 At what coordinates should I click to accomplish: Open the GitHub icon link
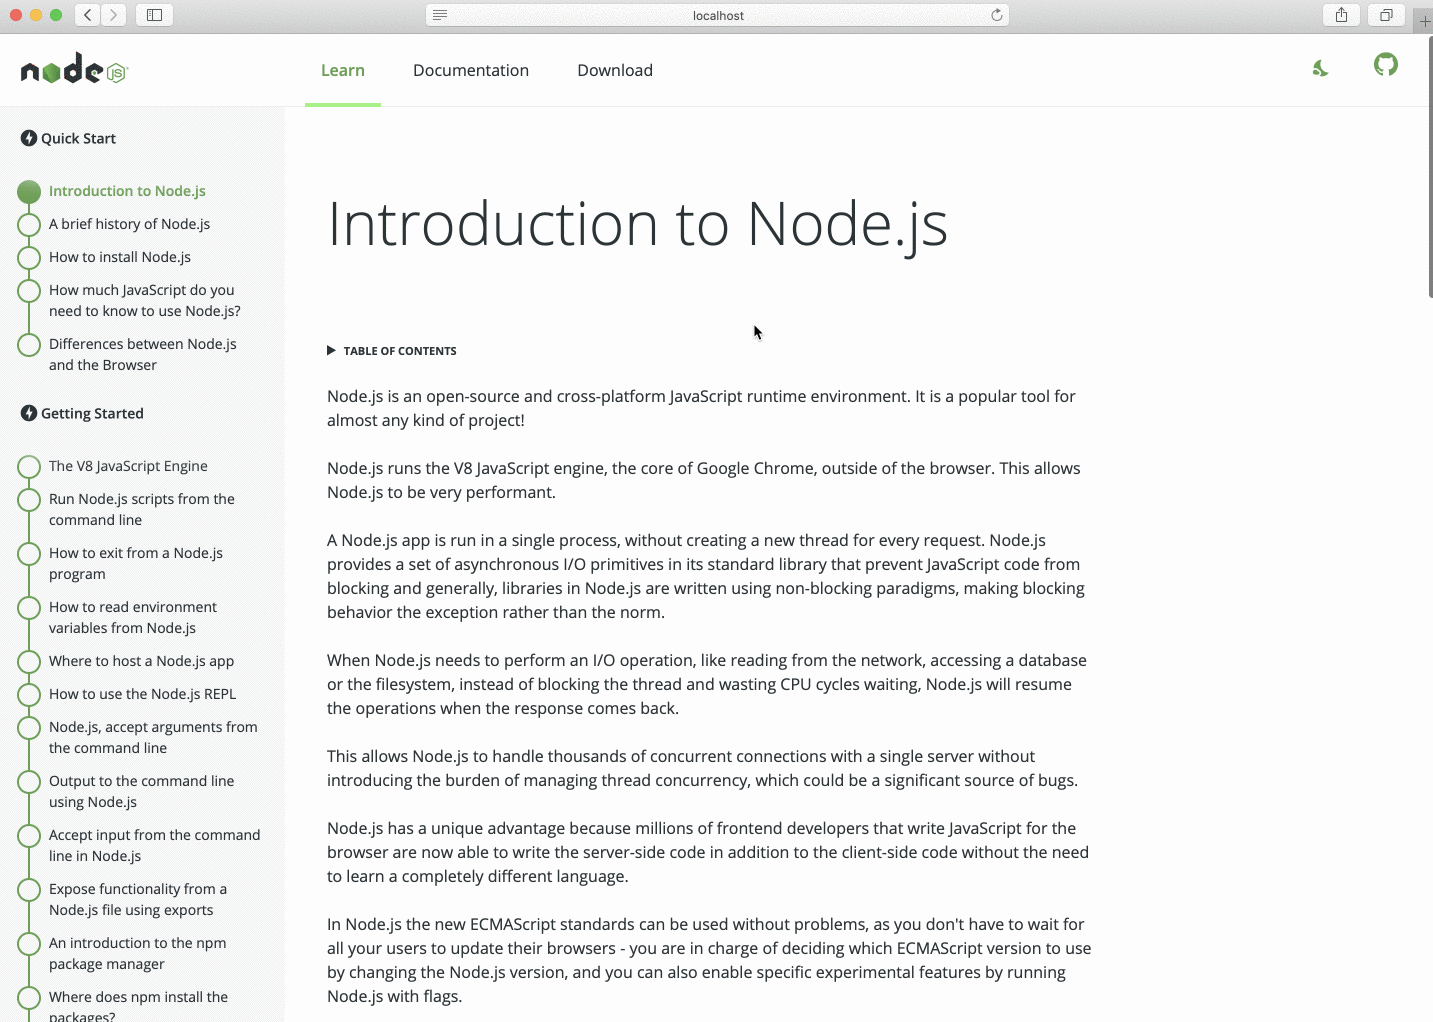click(1385, 66)
